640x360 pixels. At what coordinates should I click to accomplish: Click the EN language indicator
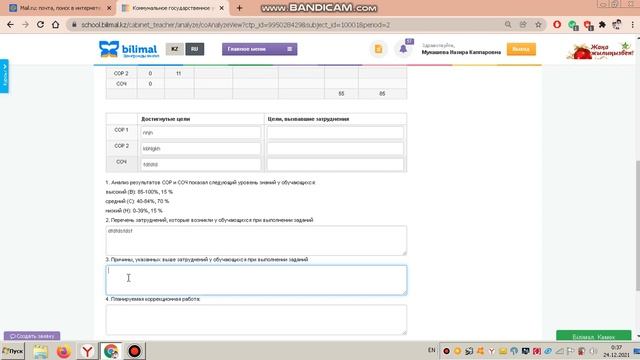[431, 350]
